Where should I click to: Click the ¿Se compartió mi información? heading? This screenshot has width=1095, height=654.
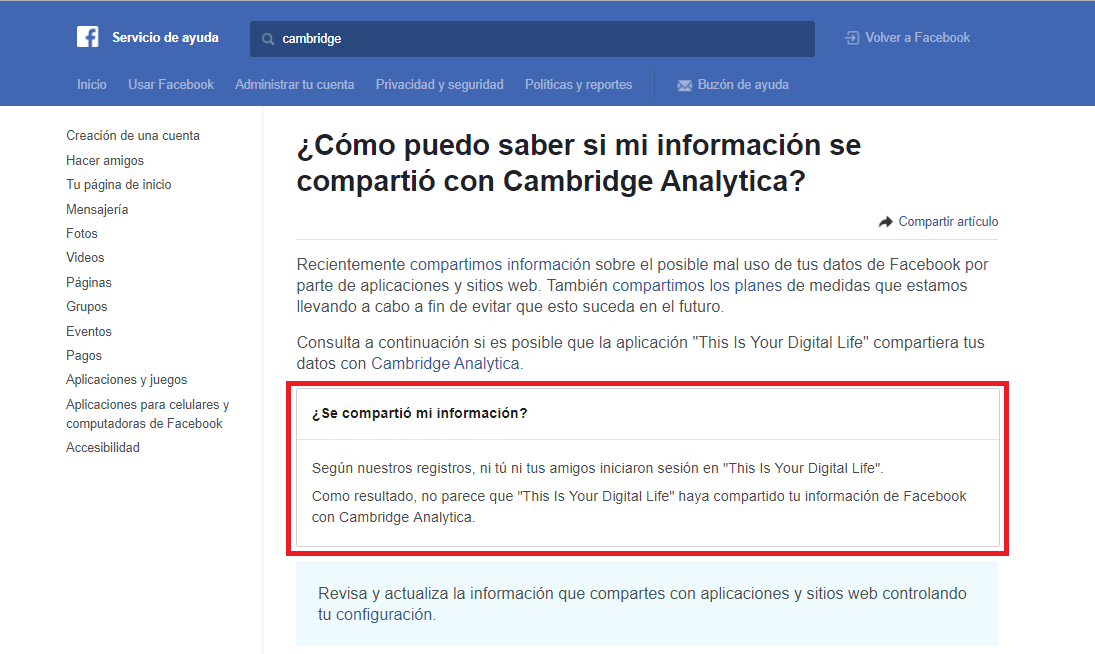click(x=419, y=413)
